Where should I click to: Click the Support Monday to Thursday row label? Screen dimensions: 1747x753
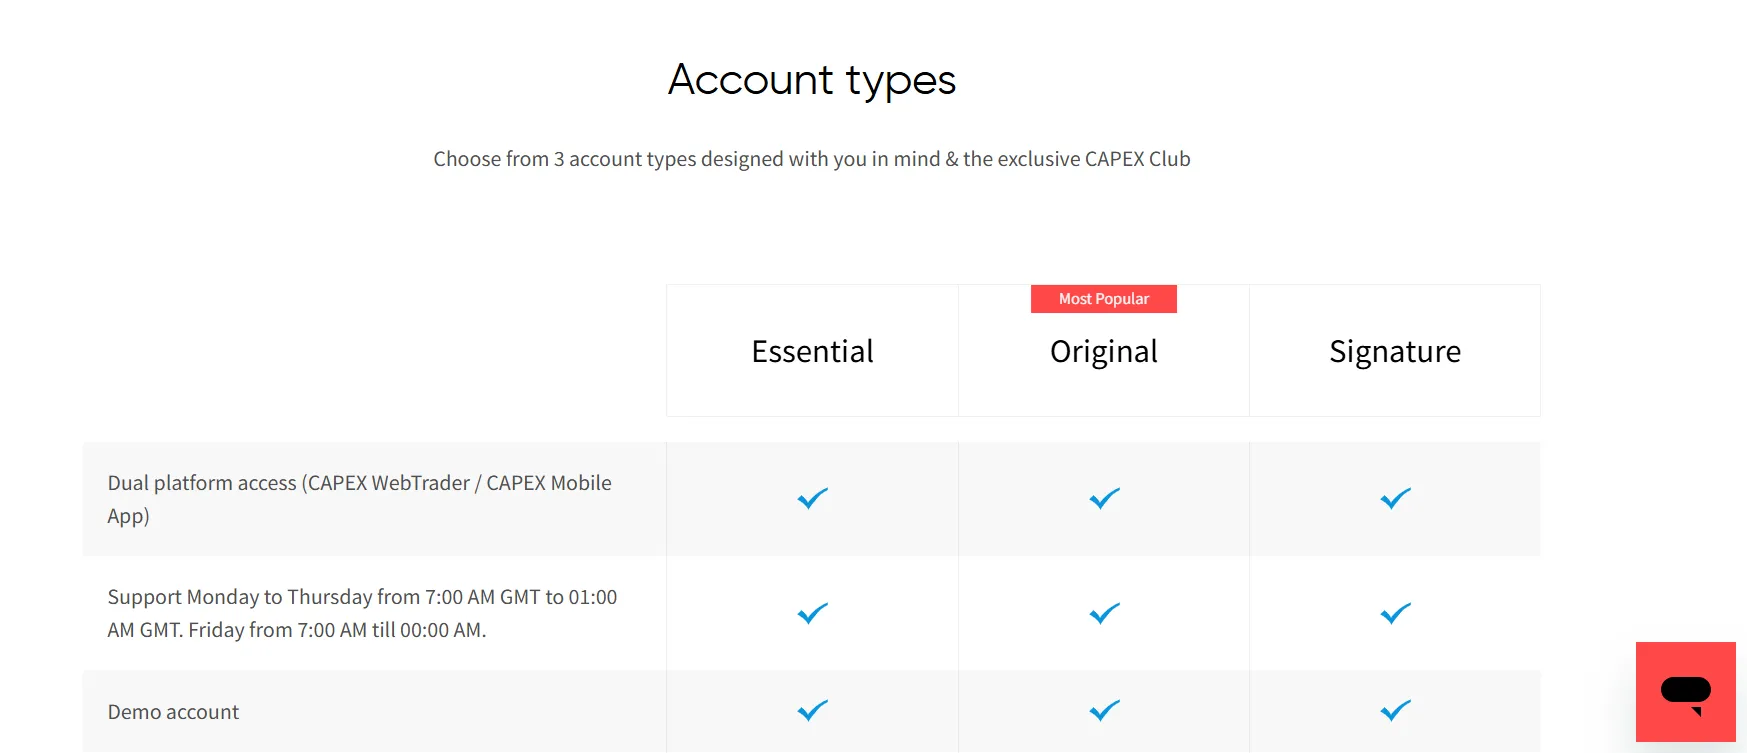coord(362,613)
